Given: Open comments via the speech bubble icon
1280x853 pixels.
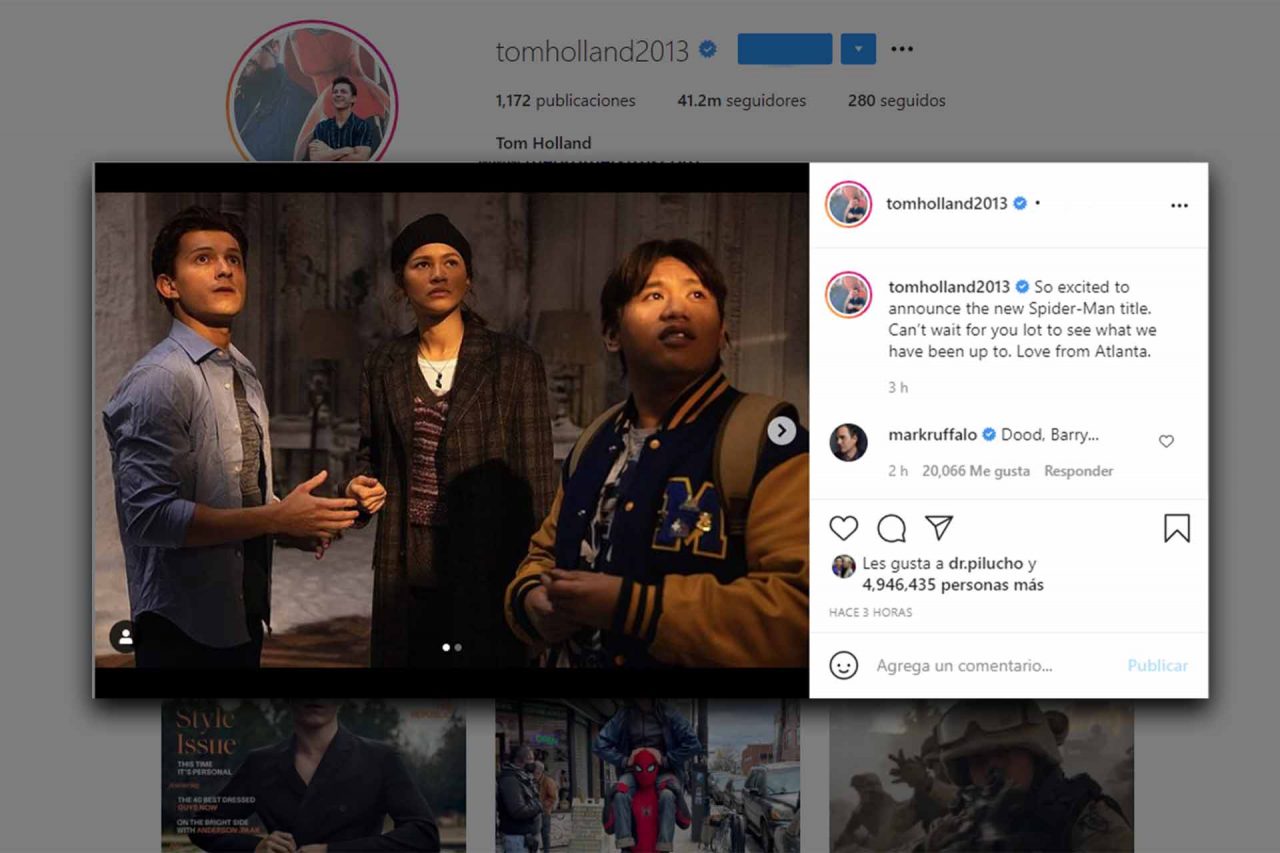Looking at the screenshot, I should coord(891,528).
